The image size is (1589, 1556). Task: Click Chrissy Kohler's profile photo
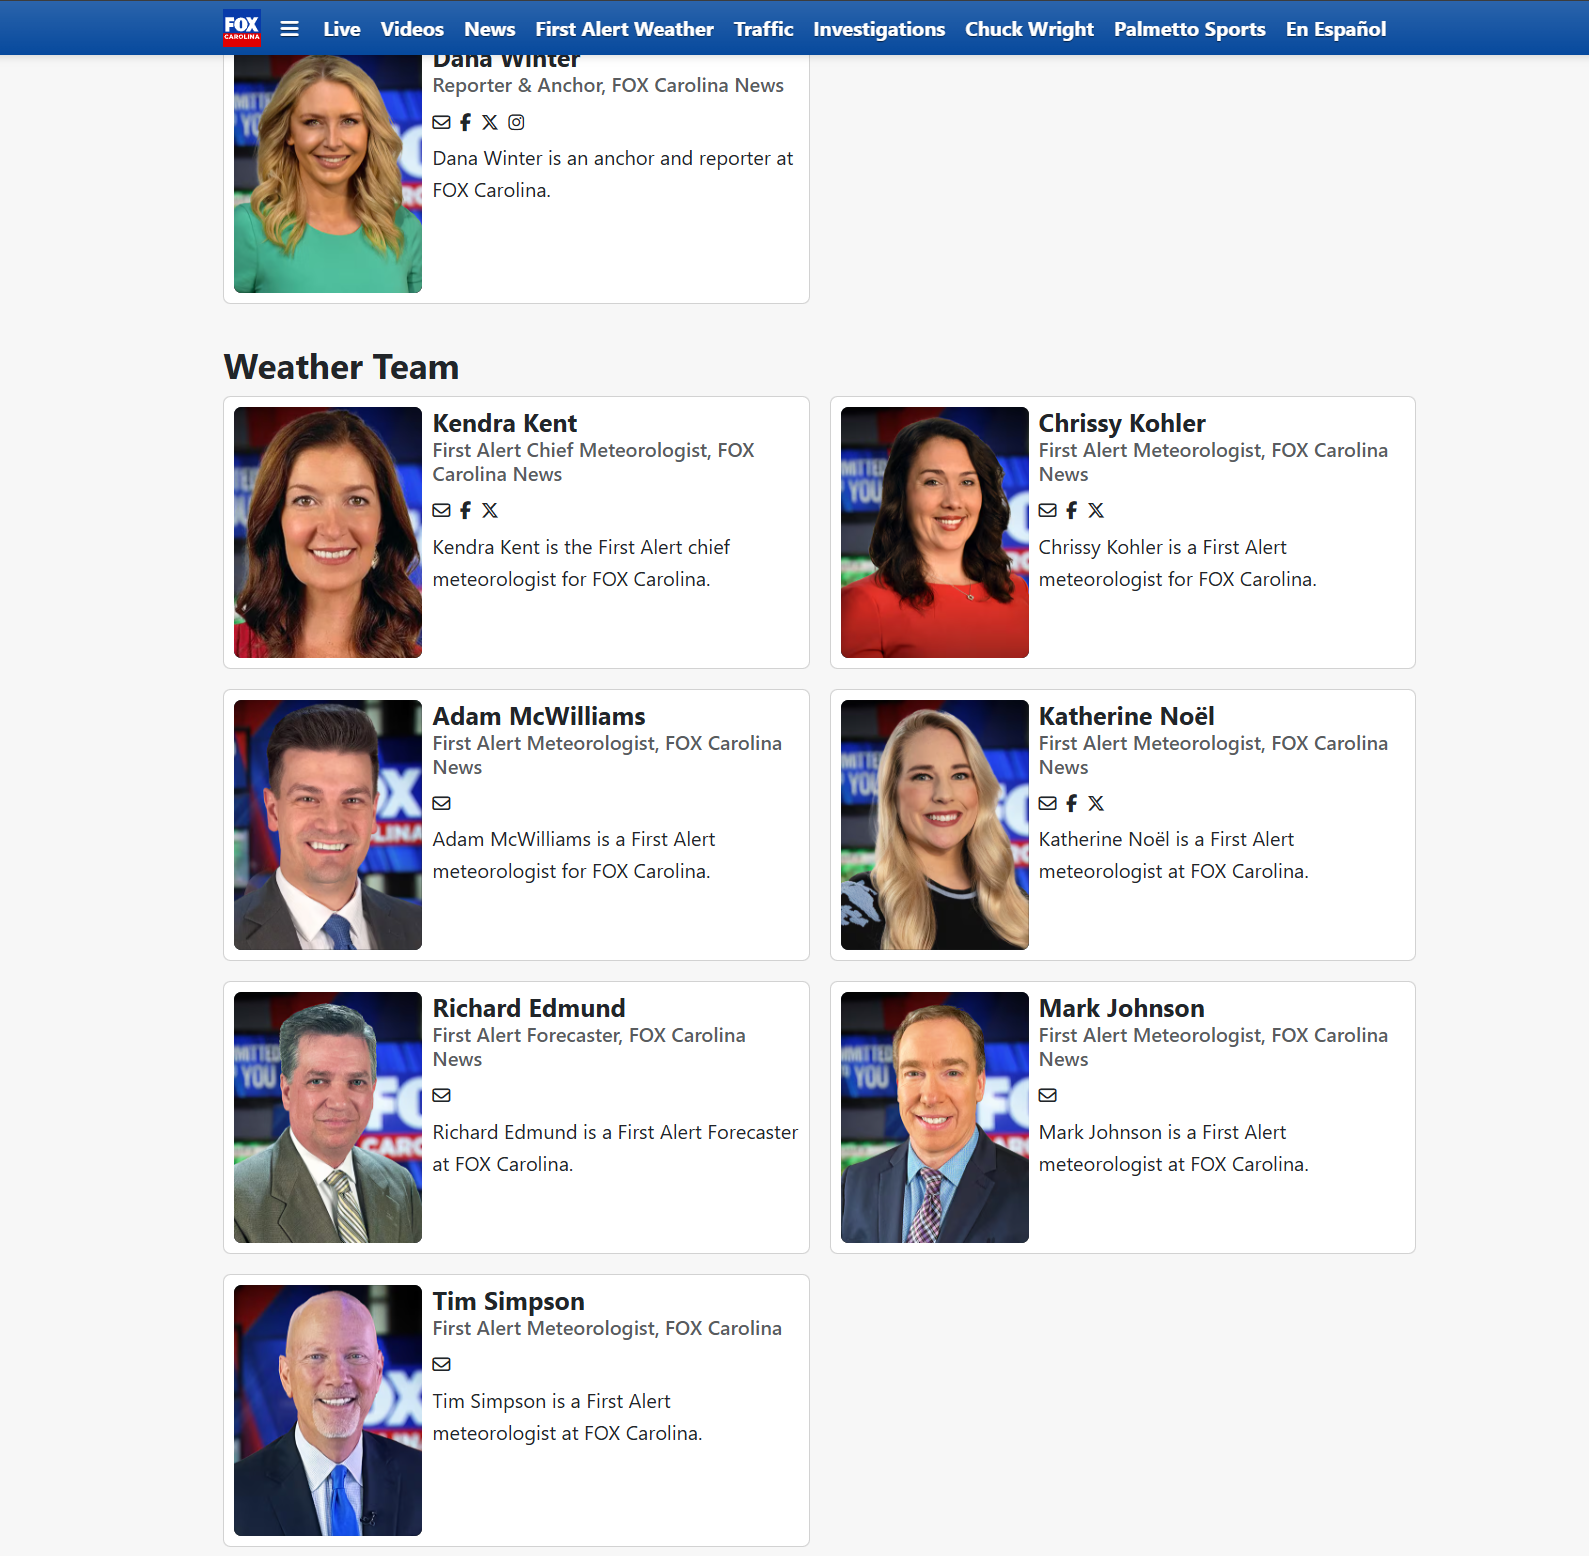click(x=935, y=532)
